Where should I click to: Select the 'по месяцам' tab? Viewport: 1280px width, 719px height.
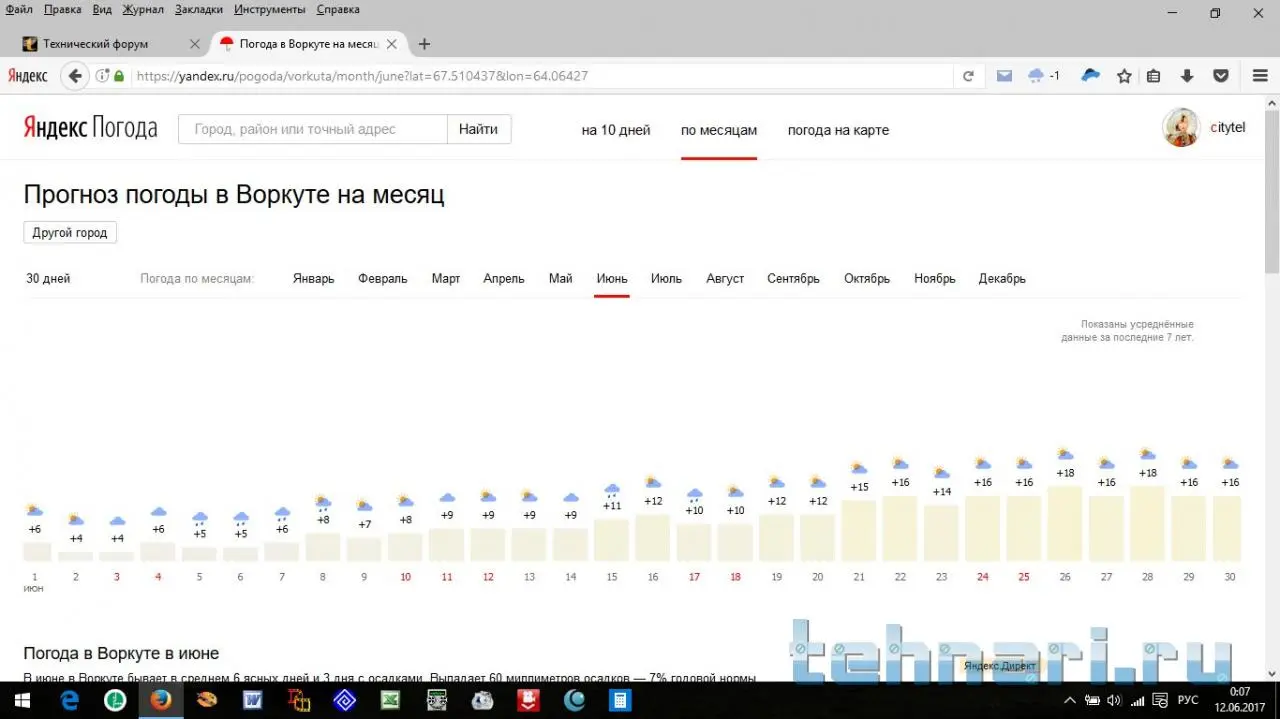coord(719,130)
